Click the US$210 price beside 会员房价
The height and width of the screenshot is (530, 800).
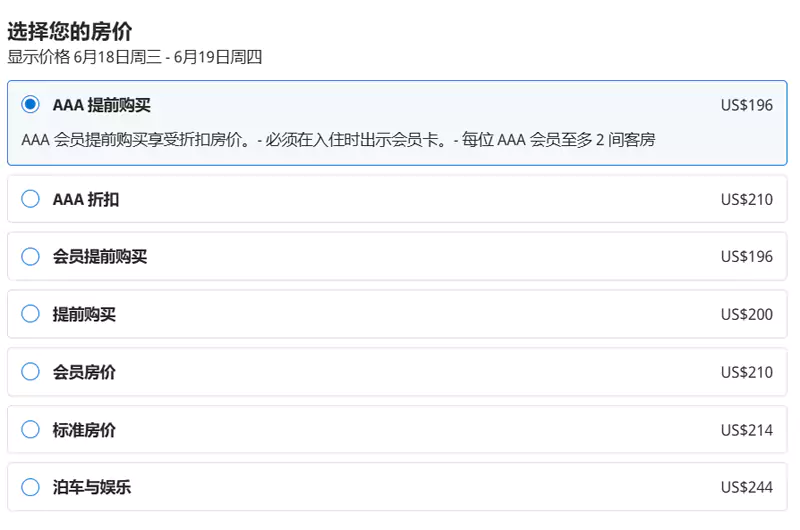click(x=746, y=372)
